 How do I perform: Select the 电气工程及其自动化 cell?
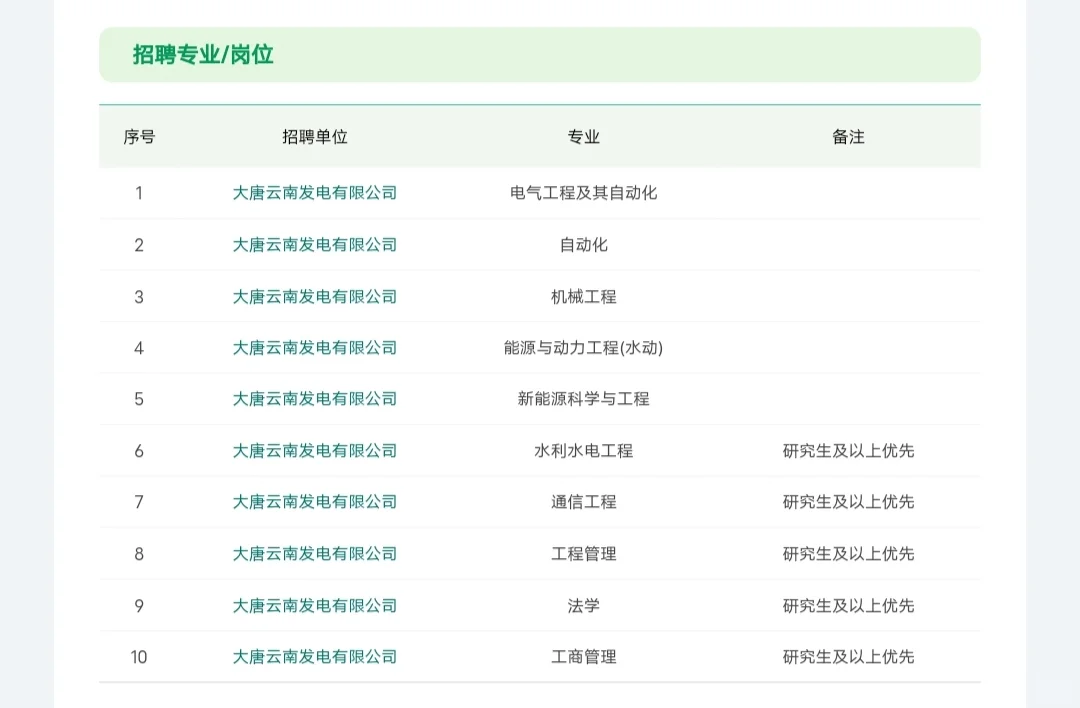pos(583,193)
